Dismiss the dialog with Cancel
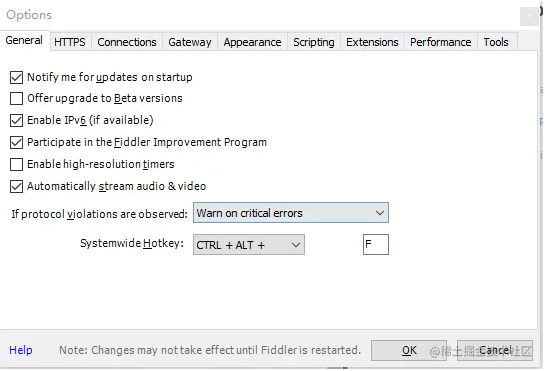 (495, 350)
